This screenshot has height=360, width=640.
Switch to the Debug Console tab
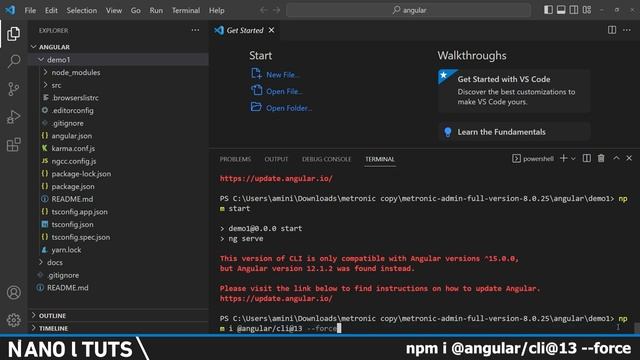(327, 159)
